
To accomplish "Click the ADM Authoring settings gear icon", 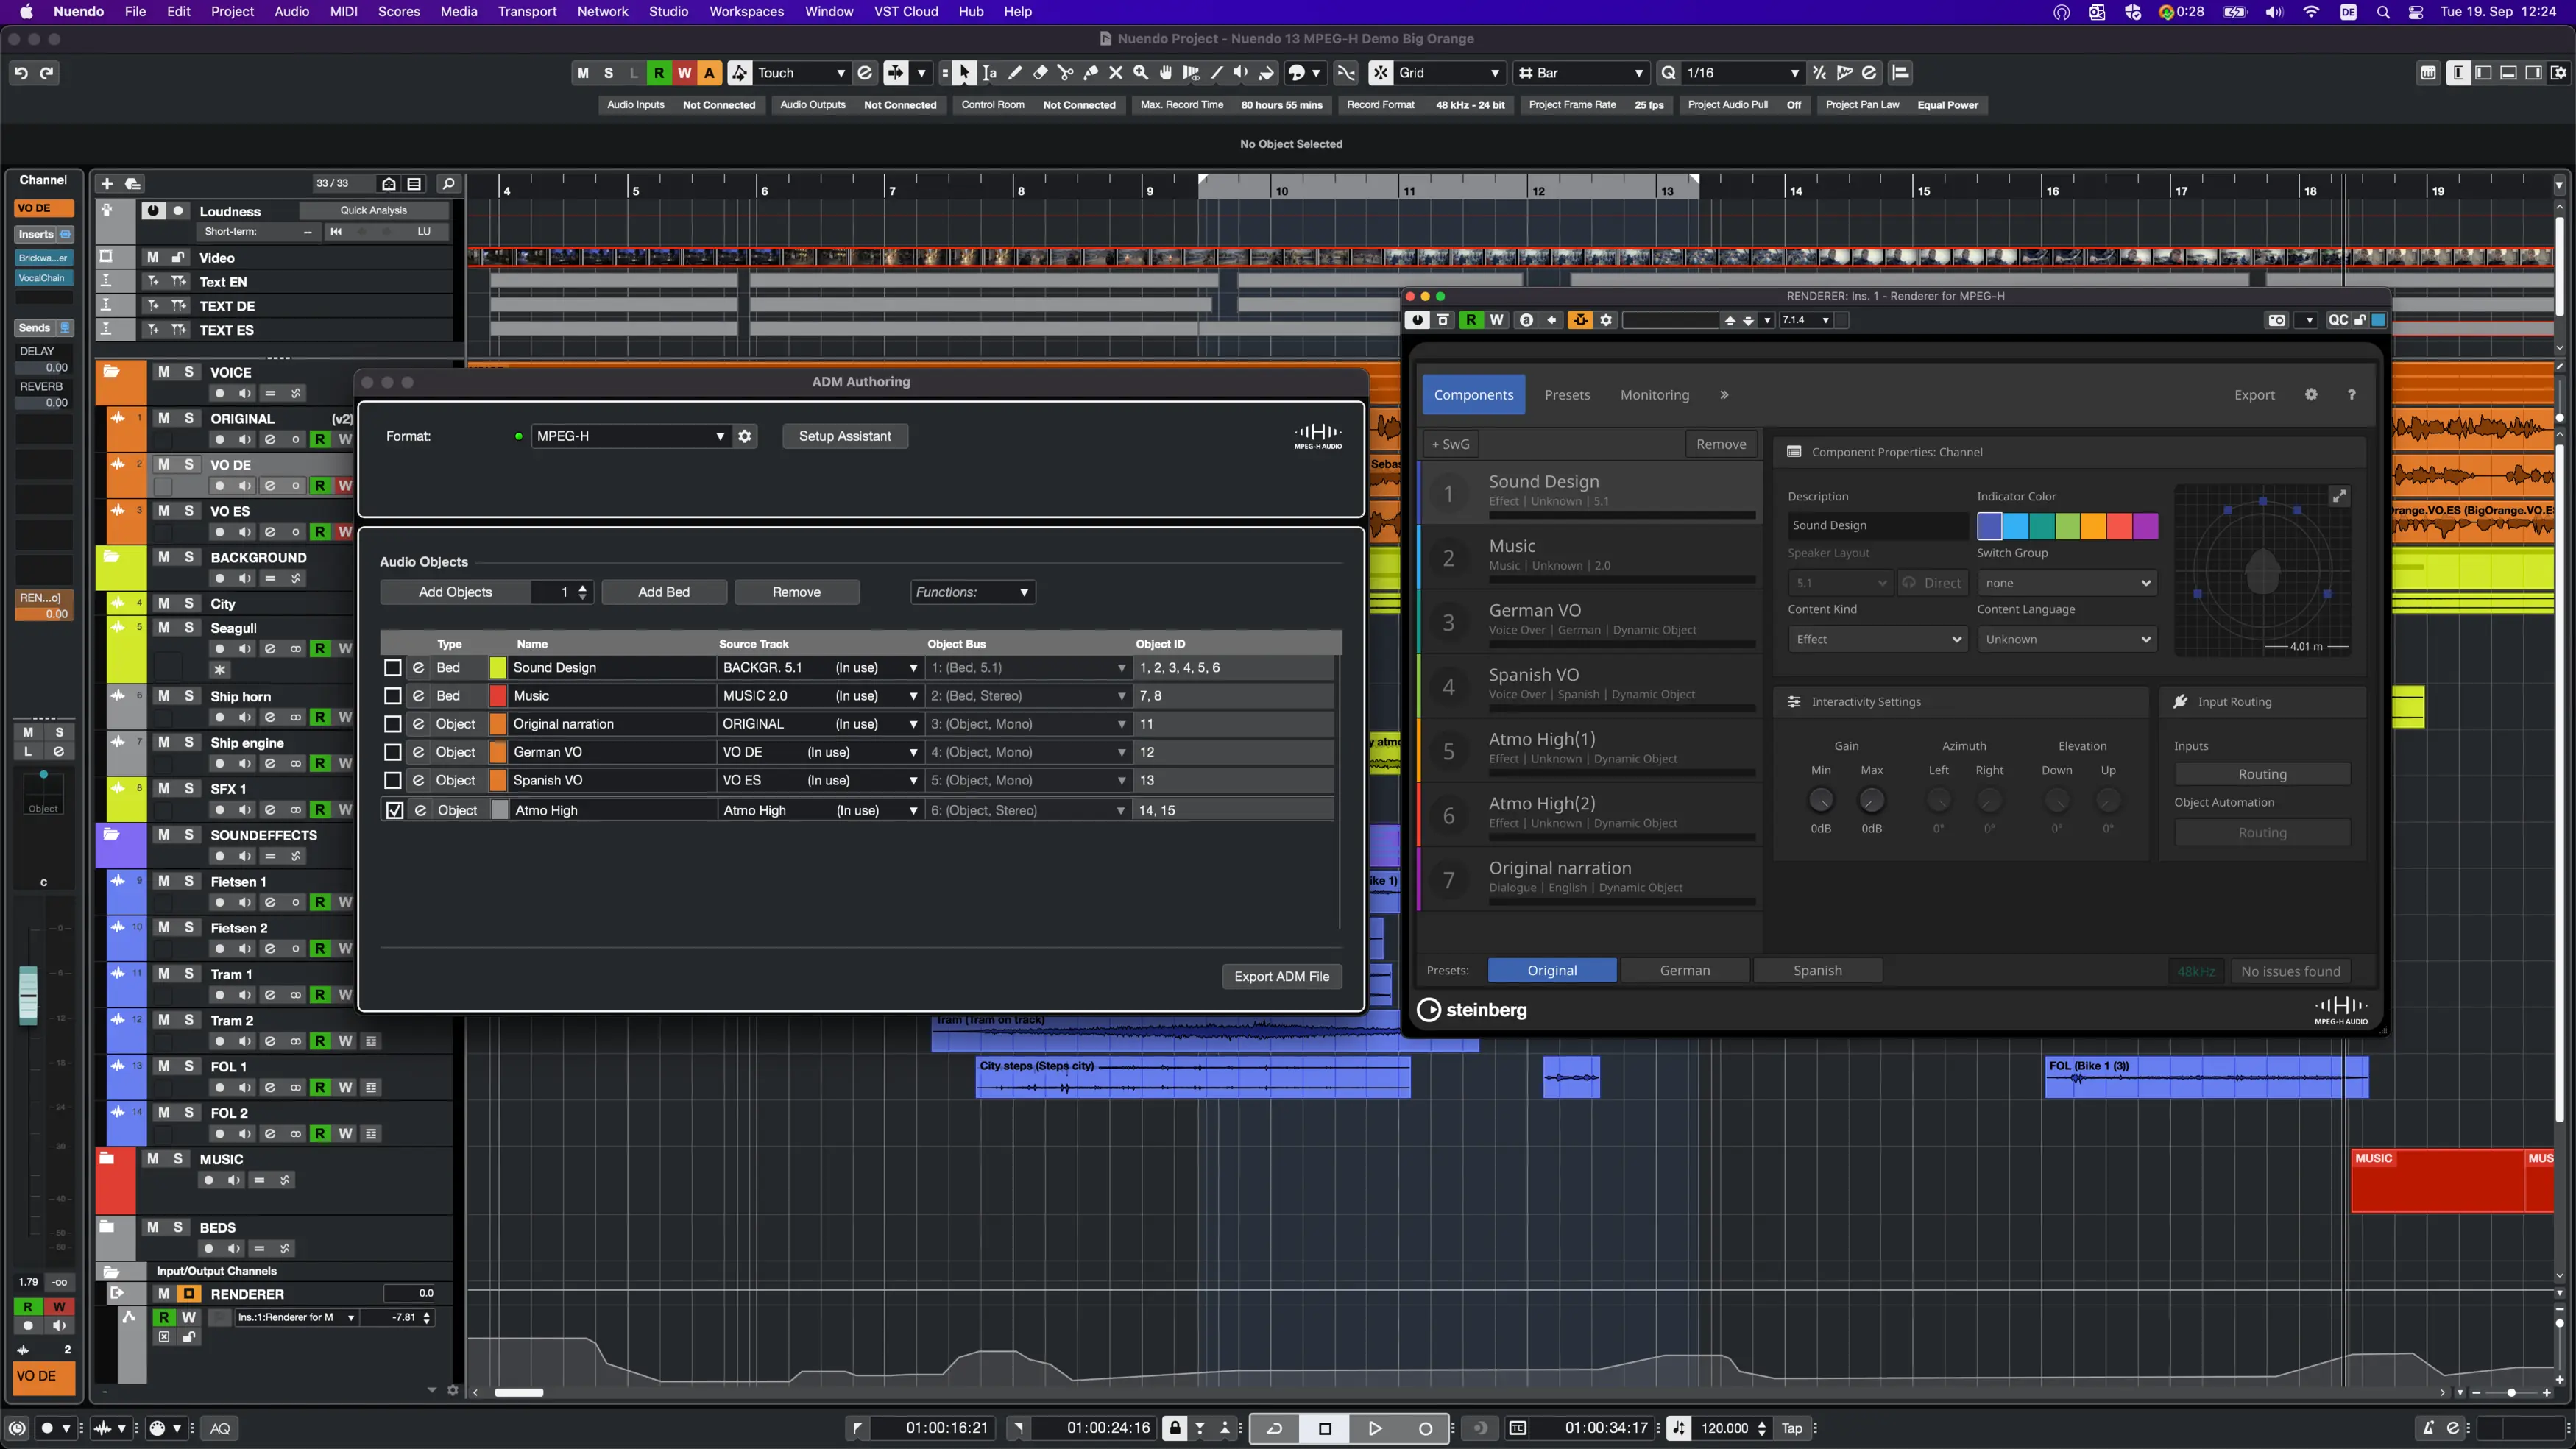I will tap(745, 435).
